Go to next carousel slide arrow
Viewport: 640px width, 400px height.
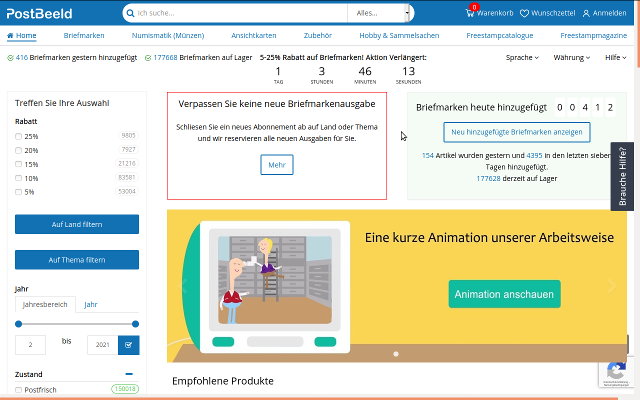click(612, 285)
